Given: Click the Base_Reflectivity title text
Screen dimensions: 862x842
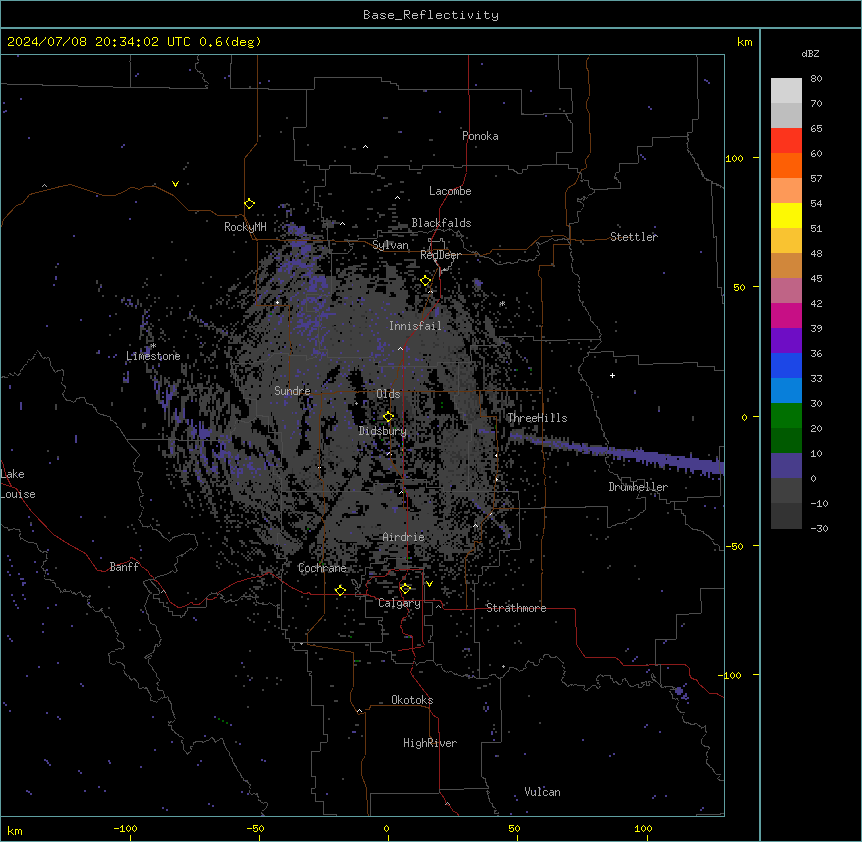Looking at the screenshot, I should (x=431, y=15).
